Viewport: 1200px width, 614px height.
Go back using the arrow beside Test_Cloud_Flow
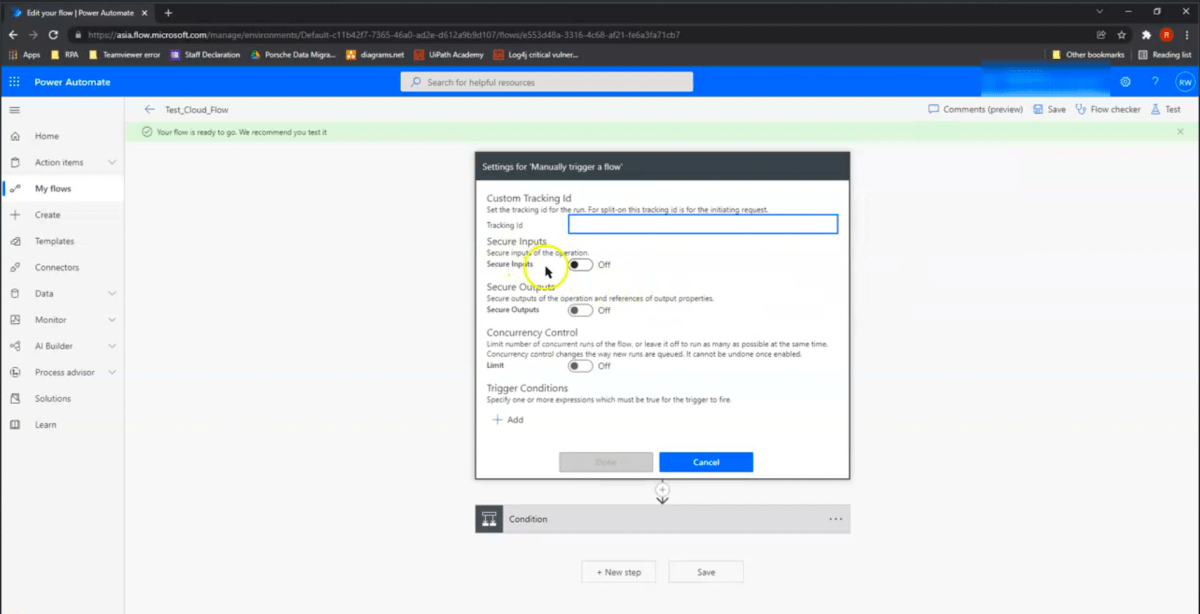[149, 109]
